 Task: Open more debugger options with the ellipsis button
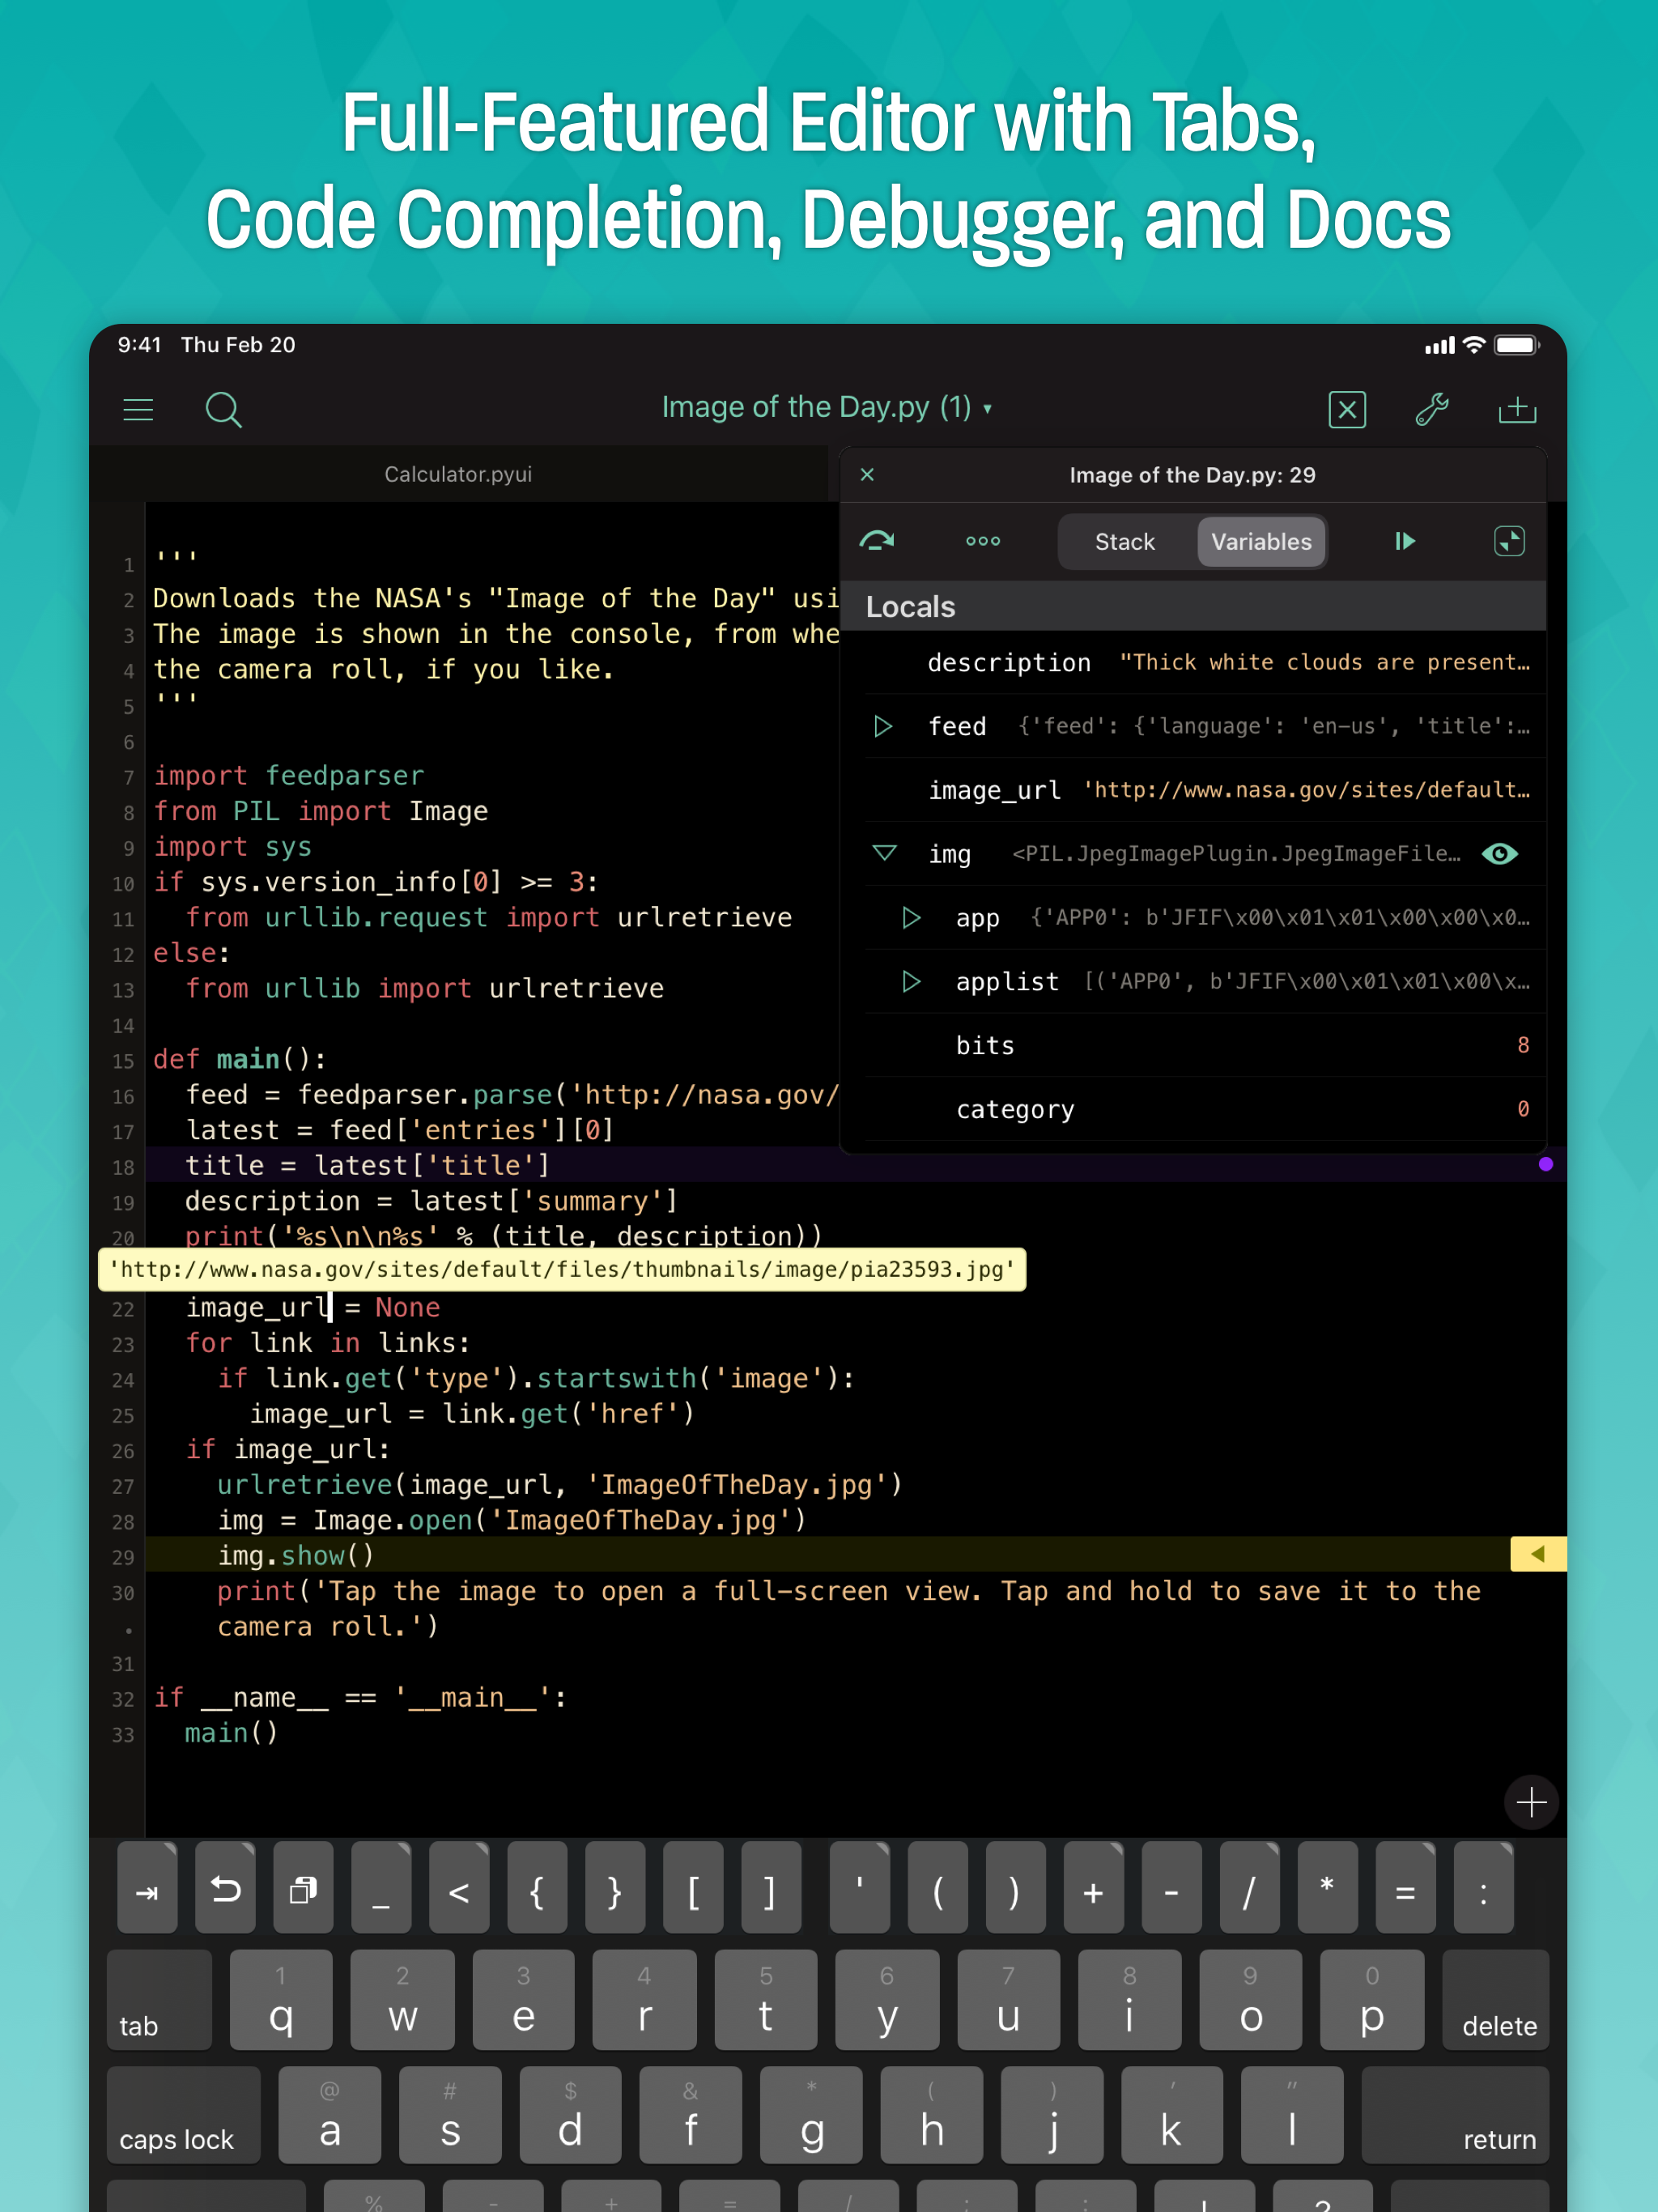tap(982, 541)
